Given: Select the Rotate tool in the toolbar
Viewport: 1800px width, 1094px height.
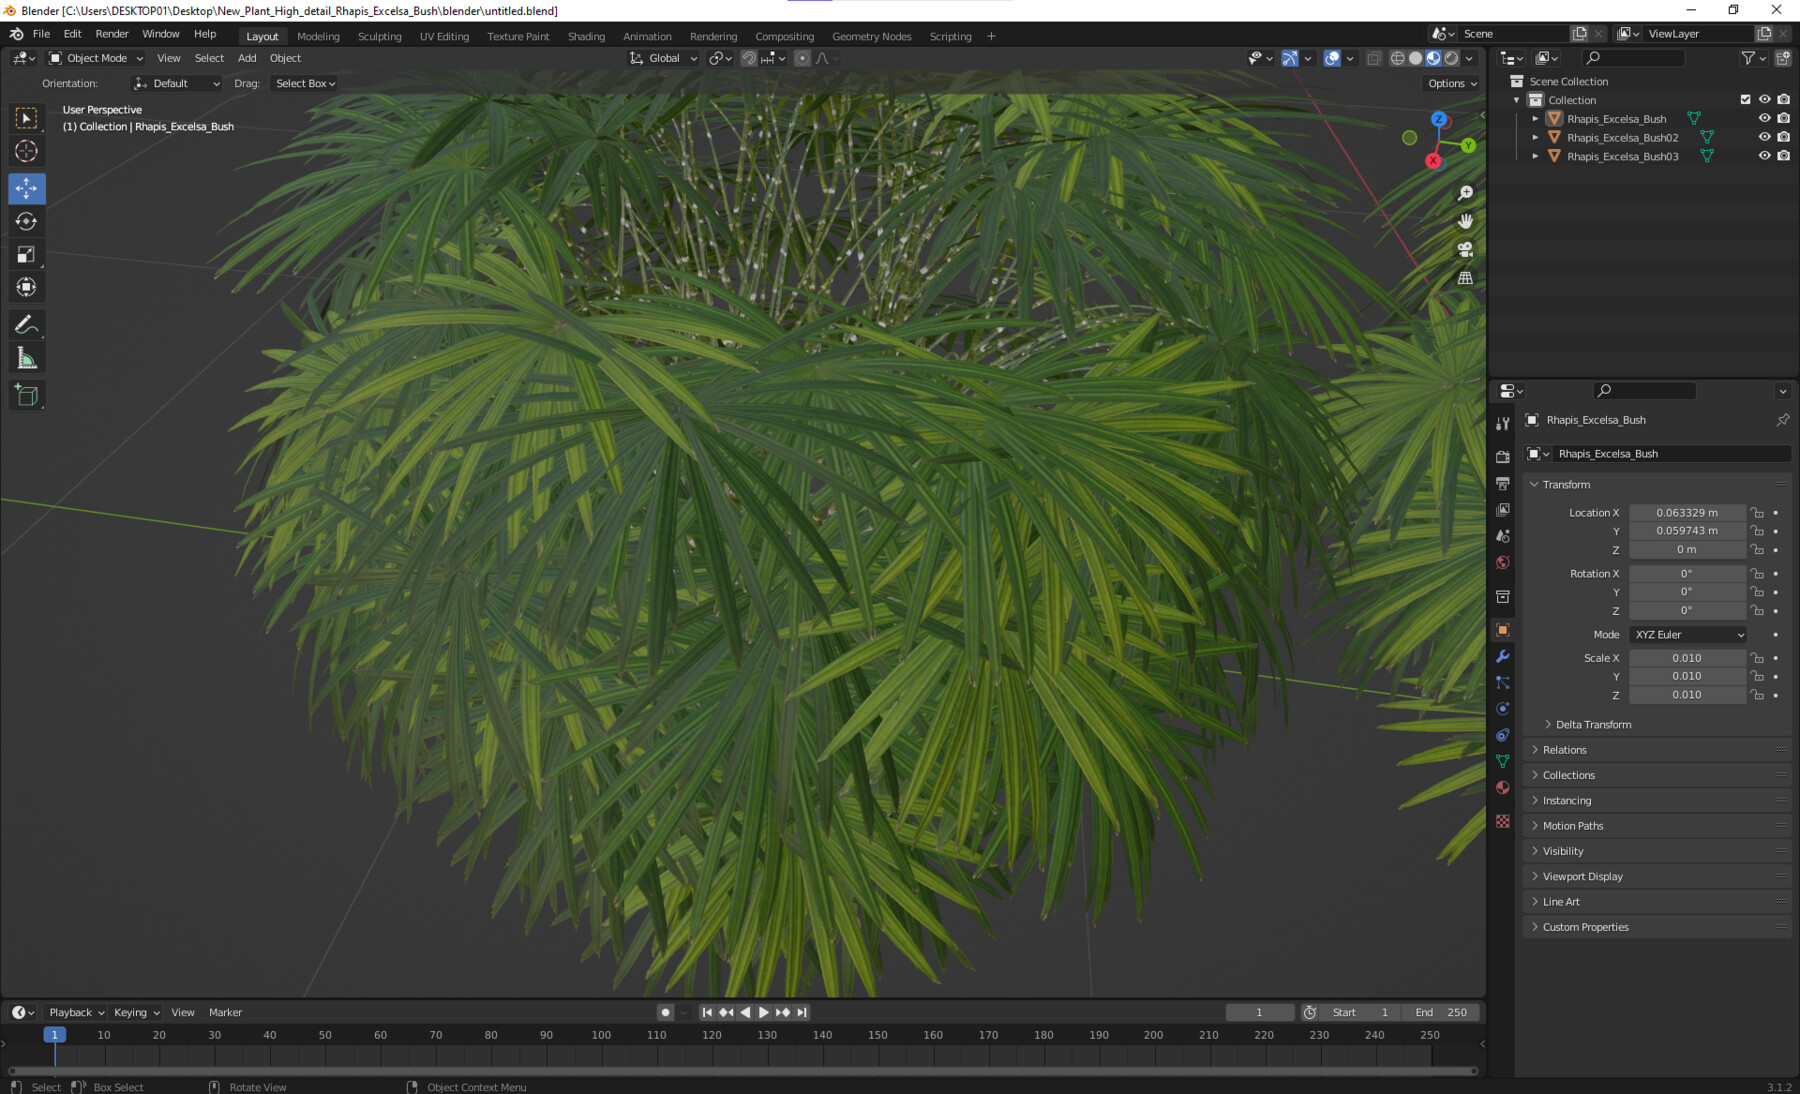Looking at the screenshot, I should click(27, 221).
